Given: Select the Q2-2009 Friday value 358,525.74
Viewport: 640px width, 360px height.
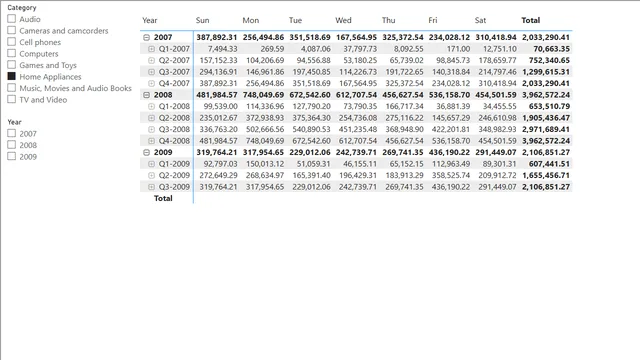Looking at the screenshot, I should [x=451, y=175].
